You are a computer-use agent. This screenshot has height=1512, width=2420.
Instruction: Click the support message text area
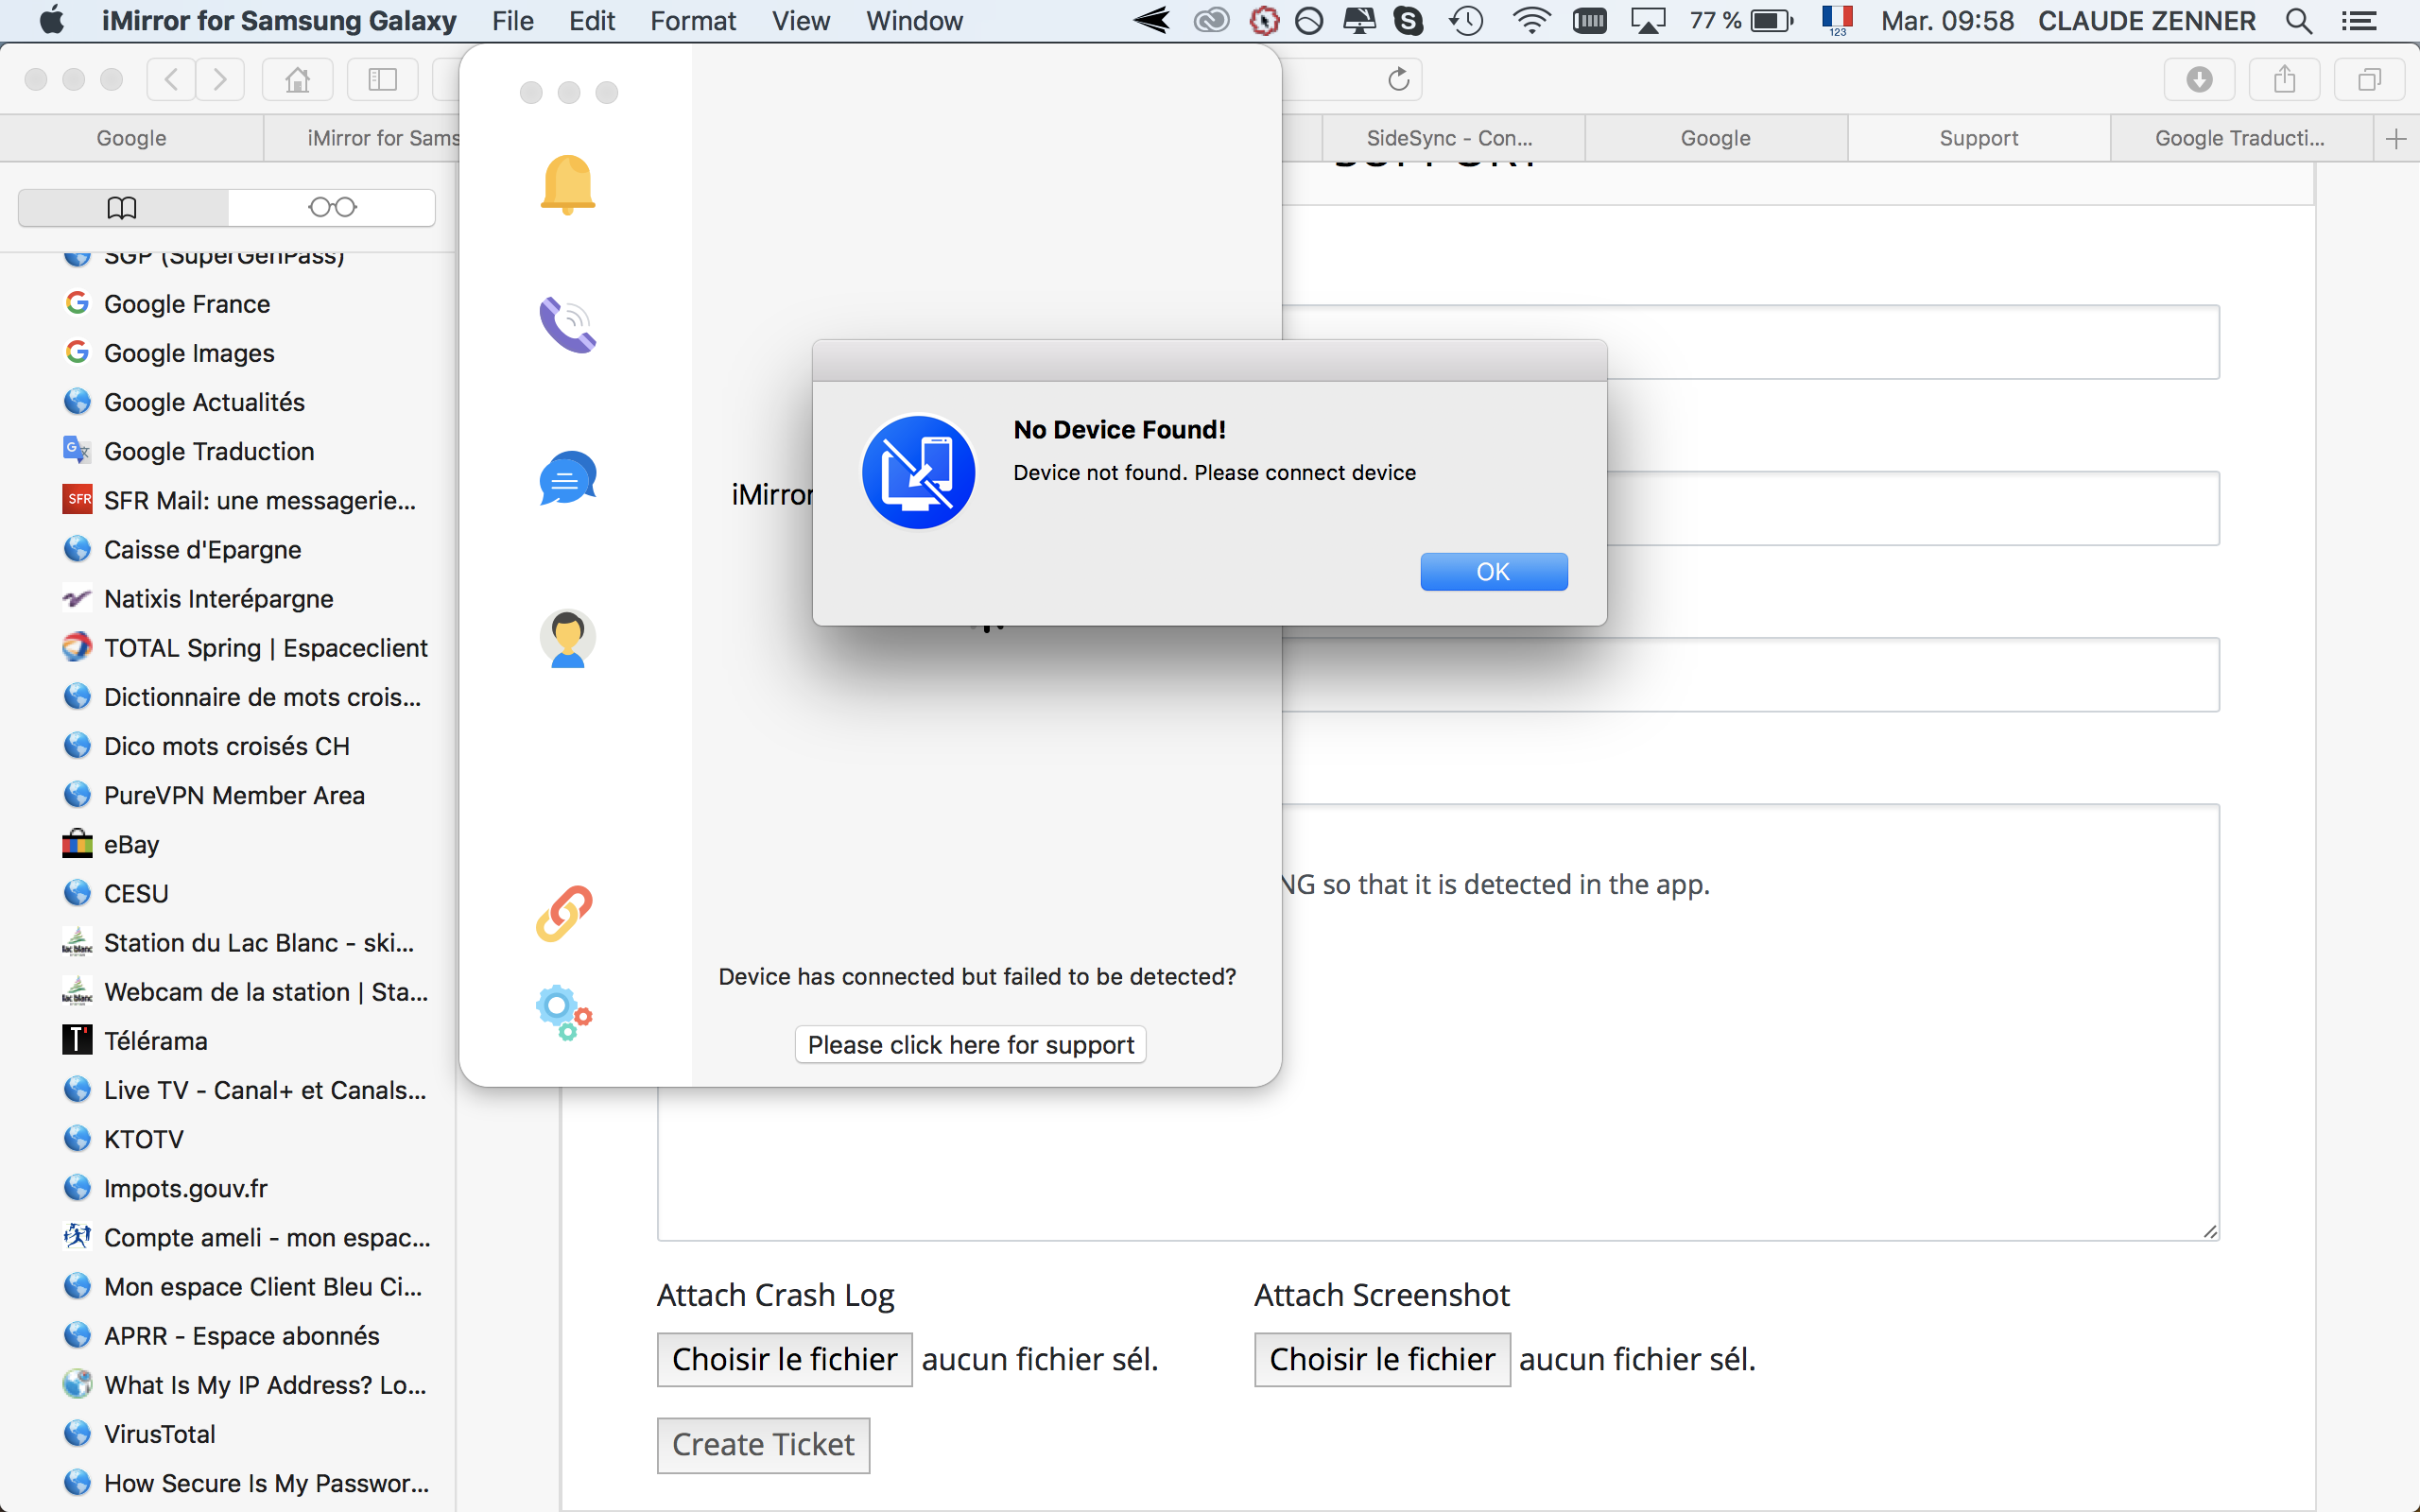[1438, 1022]
